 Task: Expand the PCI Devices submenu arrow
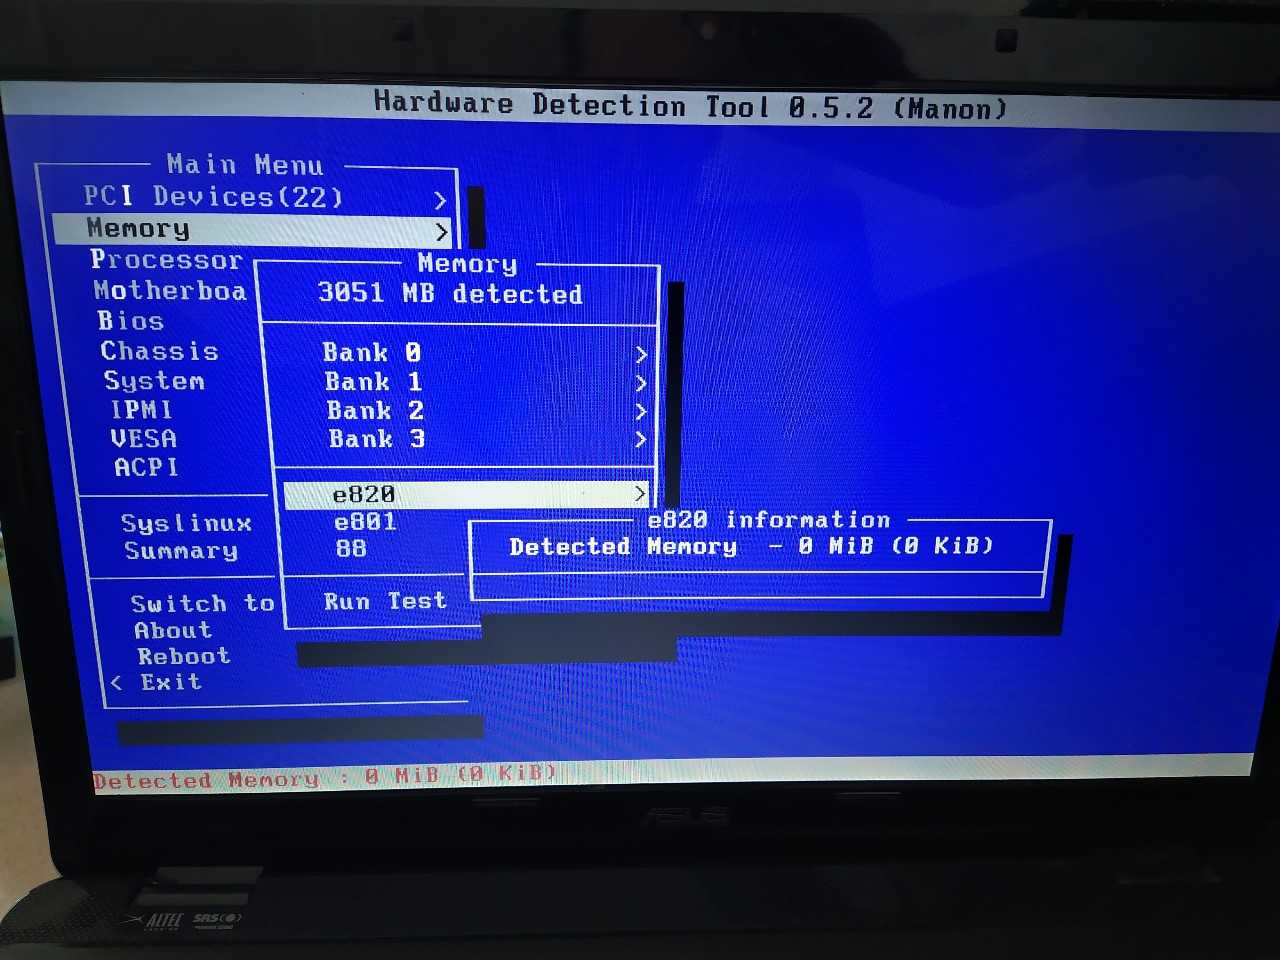coord(440,201)
